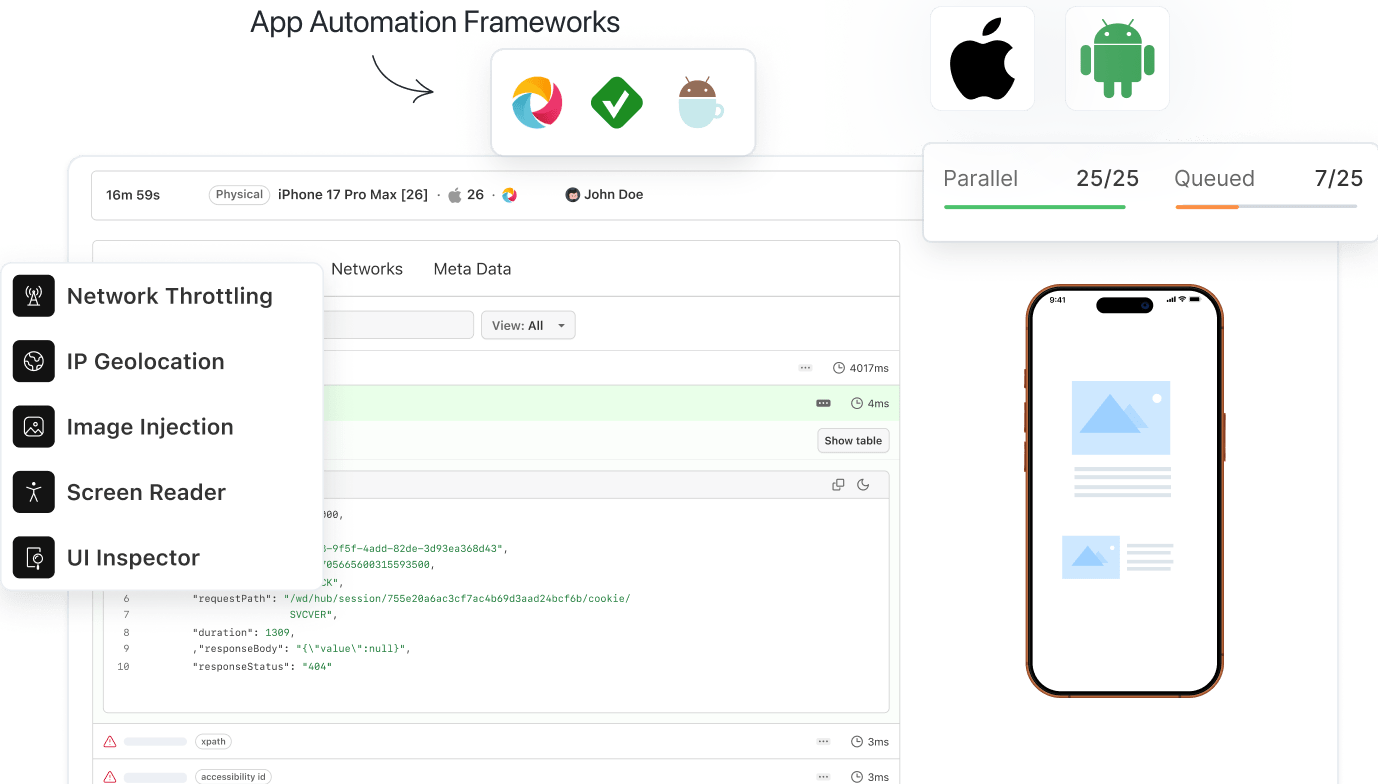Toggle dark mode with the moon icon
Screen dimensions: 1378x784
862,484
